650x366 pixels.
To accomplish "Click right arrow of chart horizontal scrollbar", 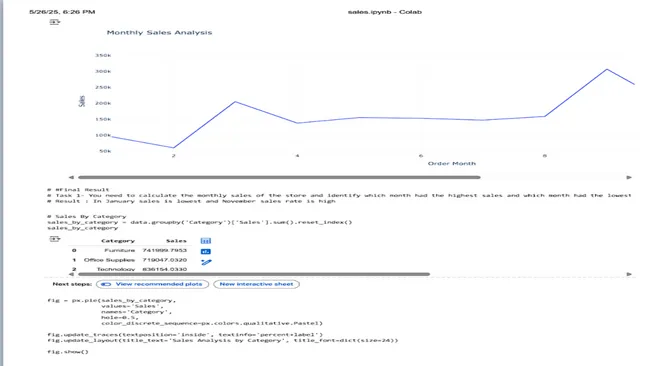I will [629, 177].
